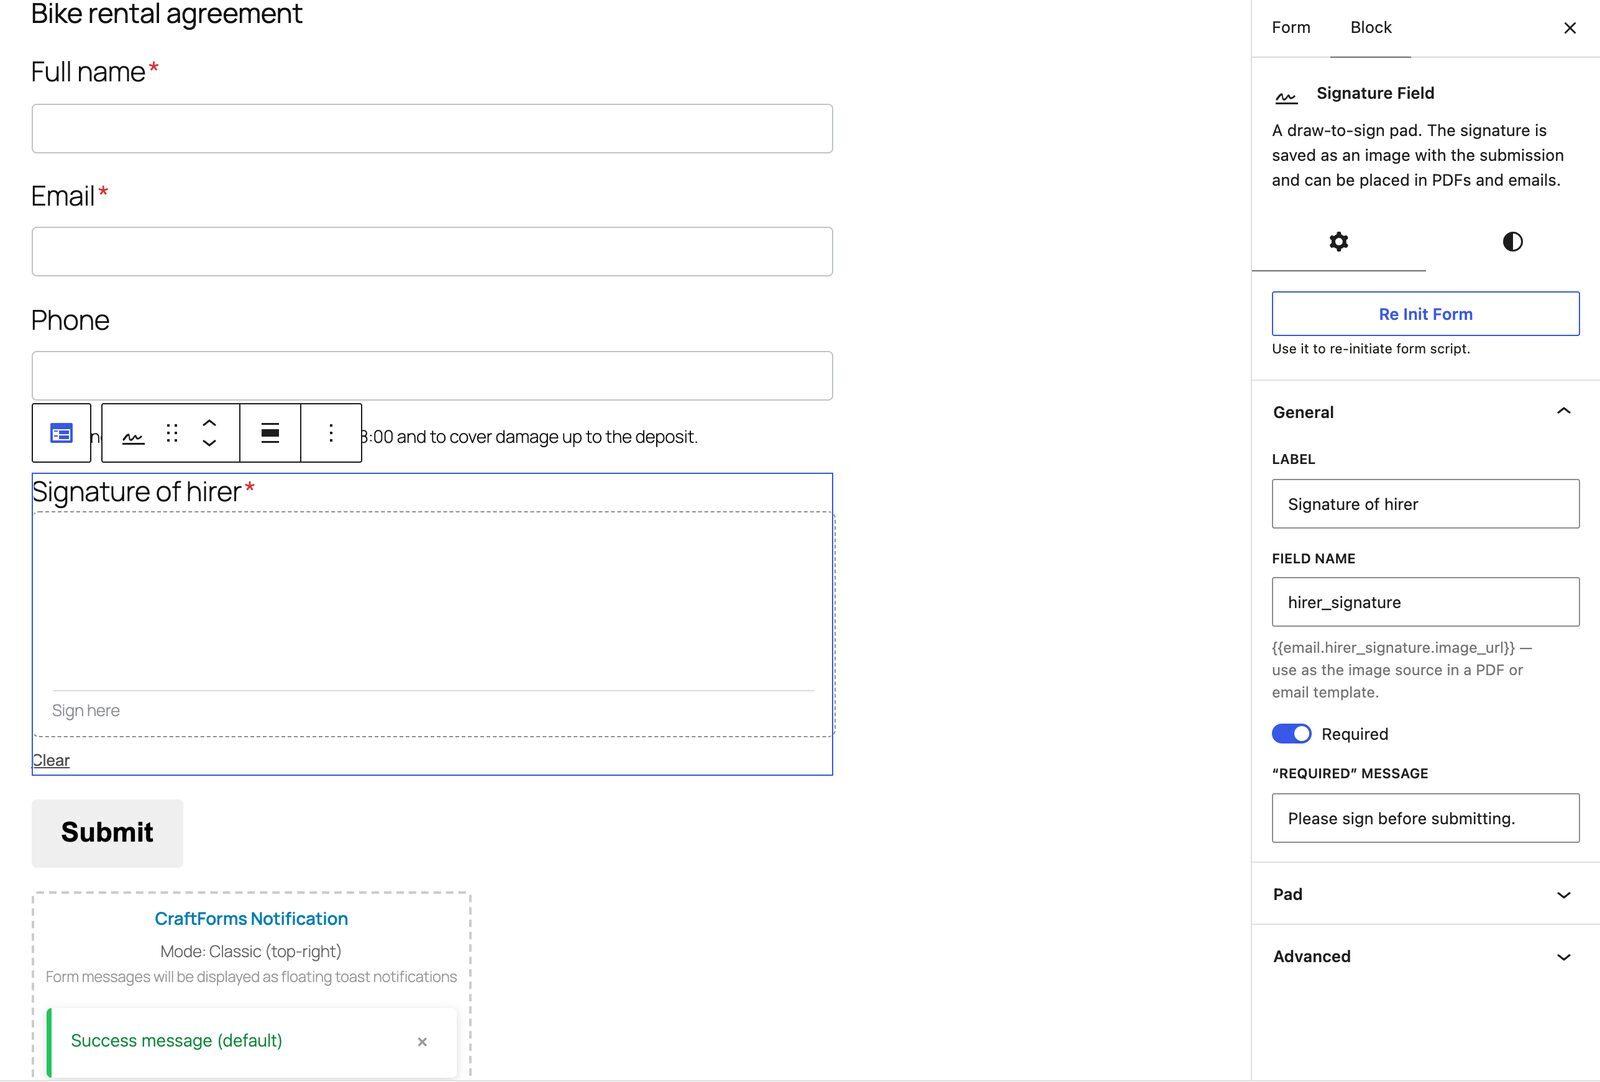Edit the Field Name 'hirer_signature' input

1425,602
